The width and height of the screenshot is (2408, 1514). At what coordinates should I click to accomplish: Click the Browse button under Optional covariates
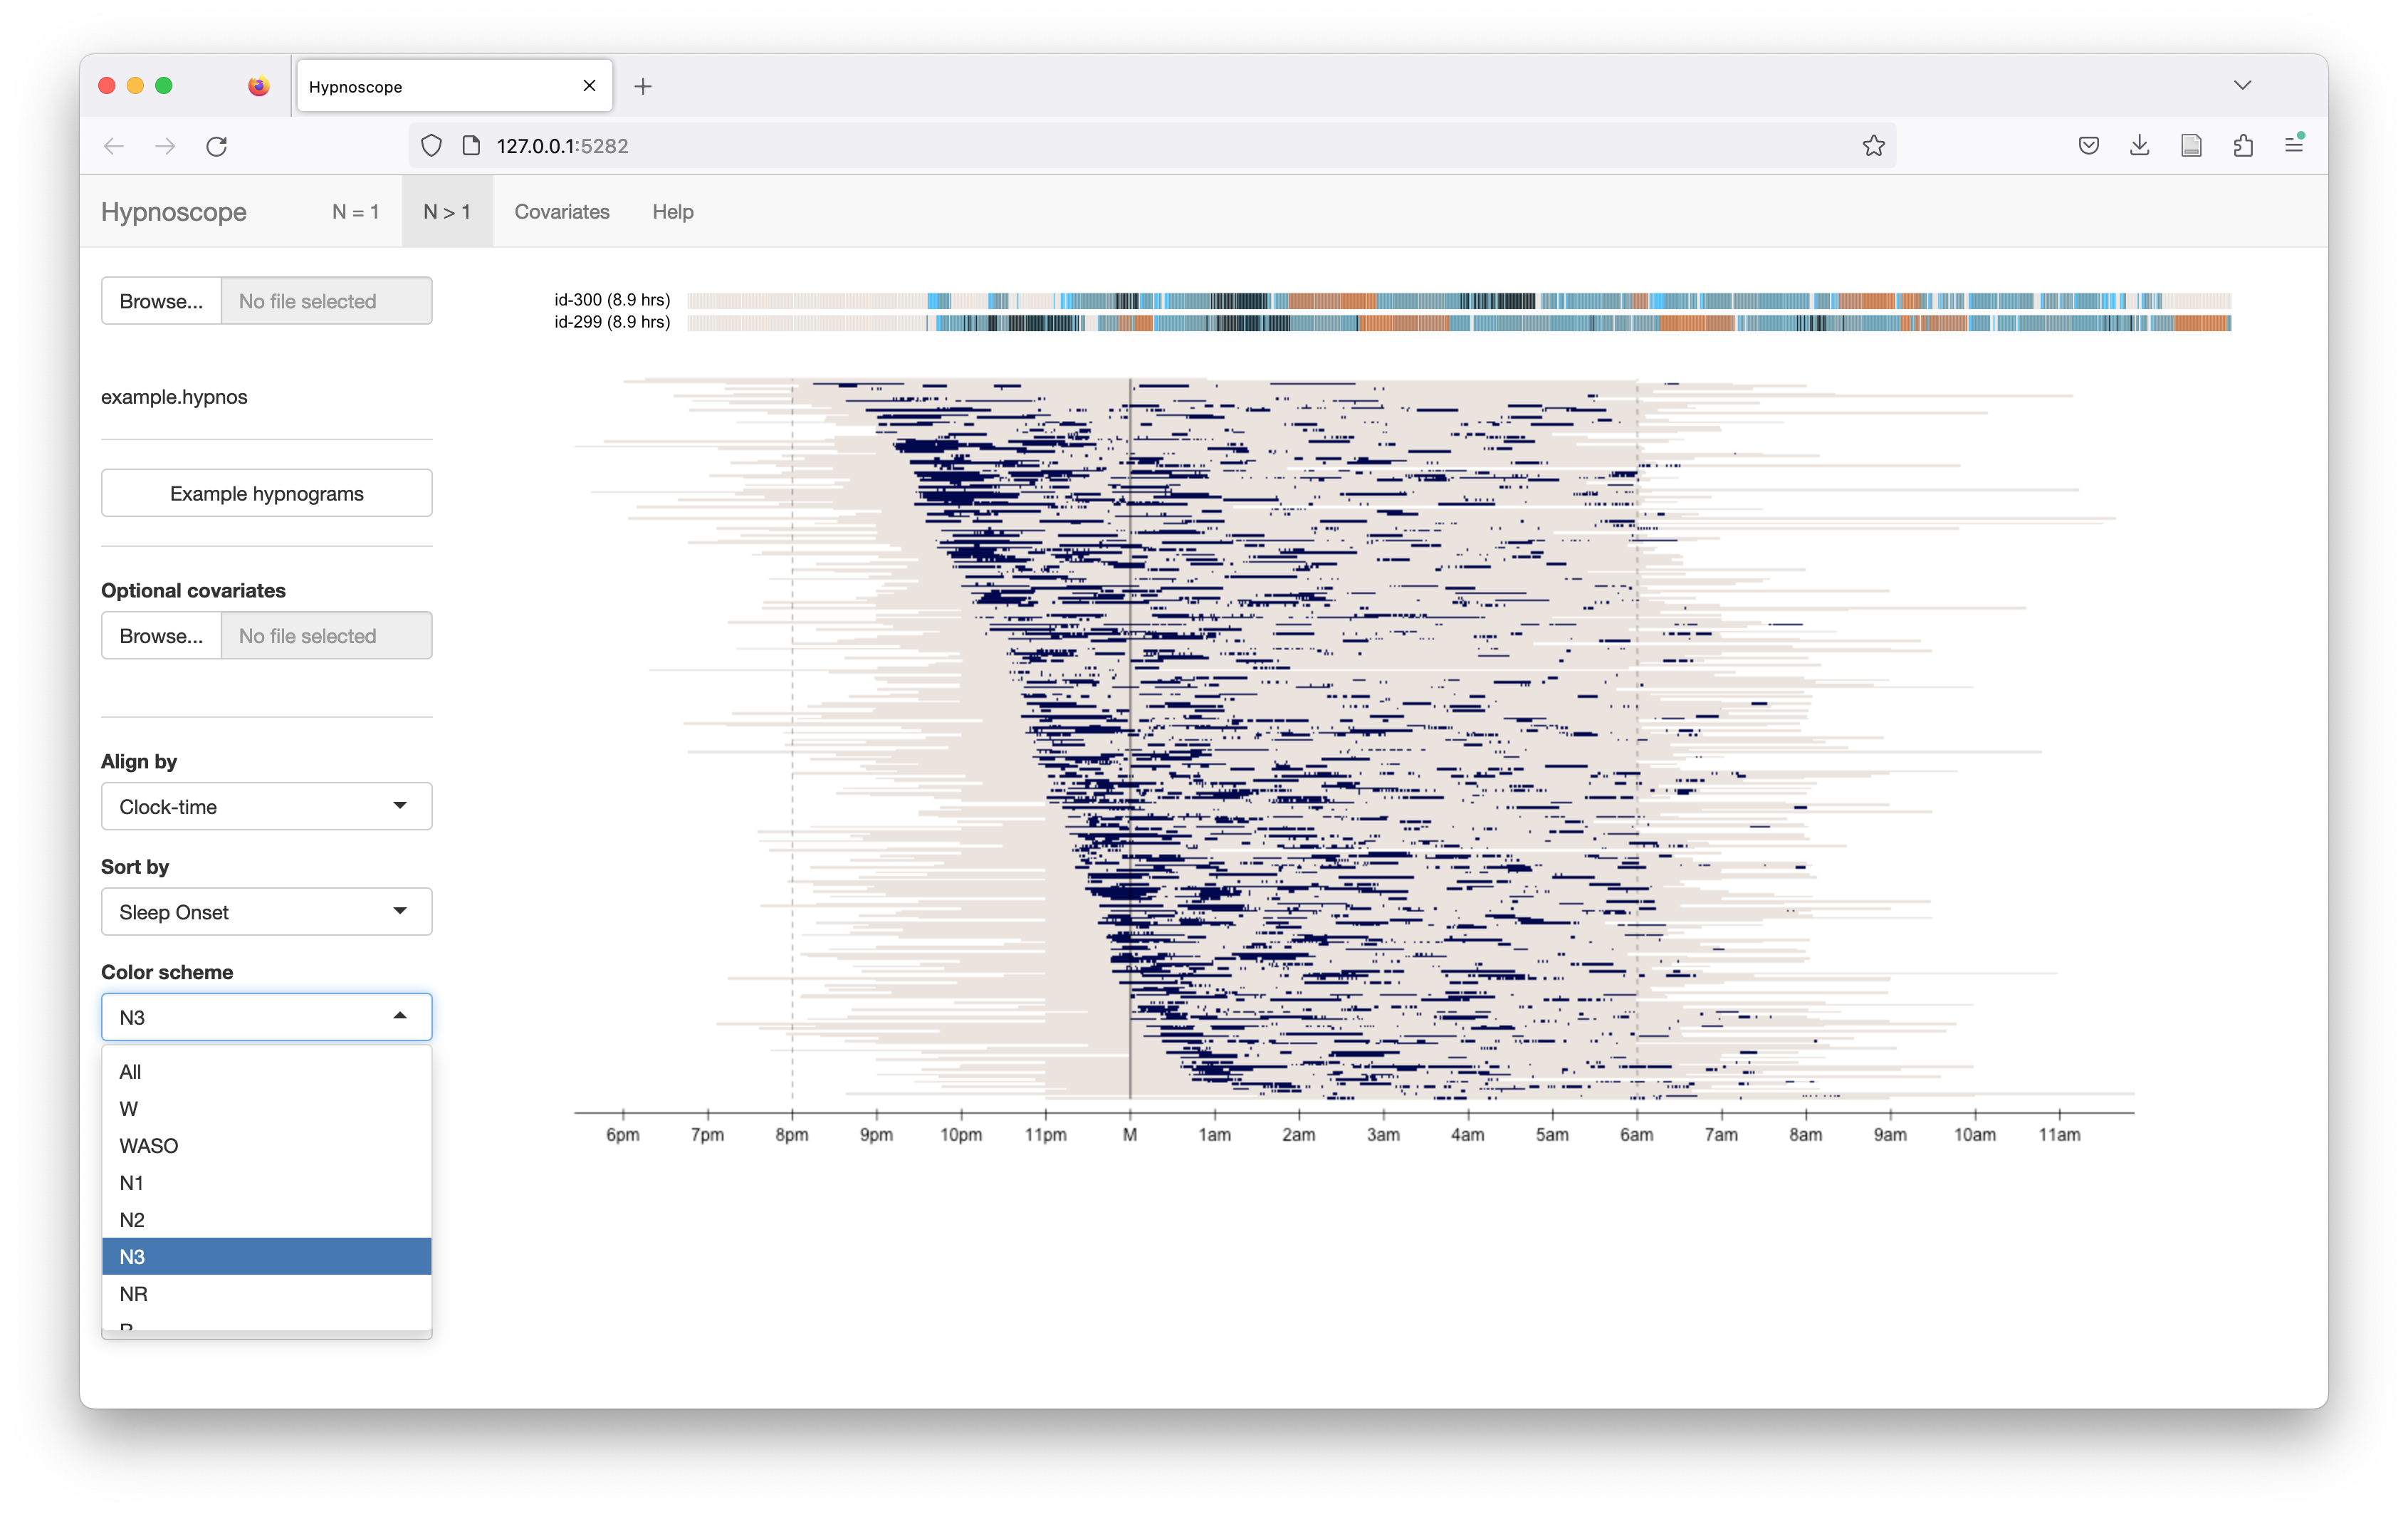[x=161, y=636]
